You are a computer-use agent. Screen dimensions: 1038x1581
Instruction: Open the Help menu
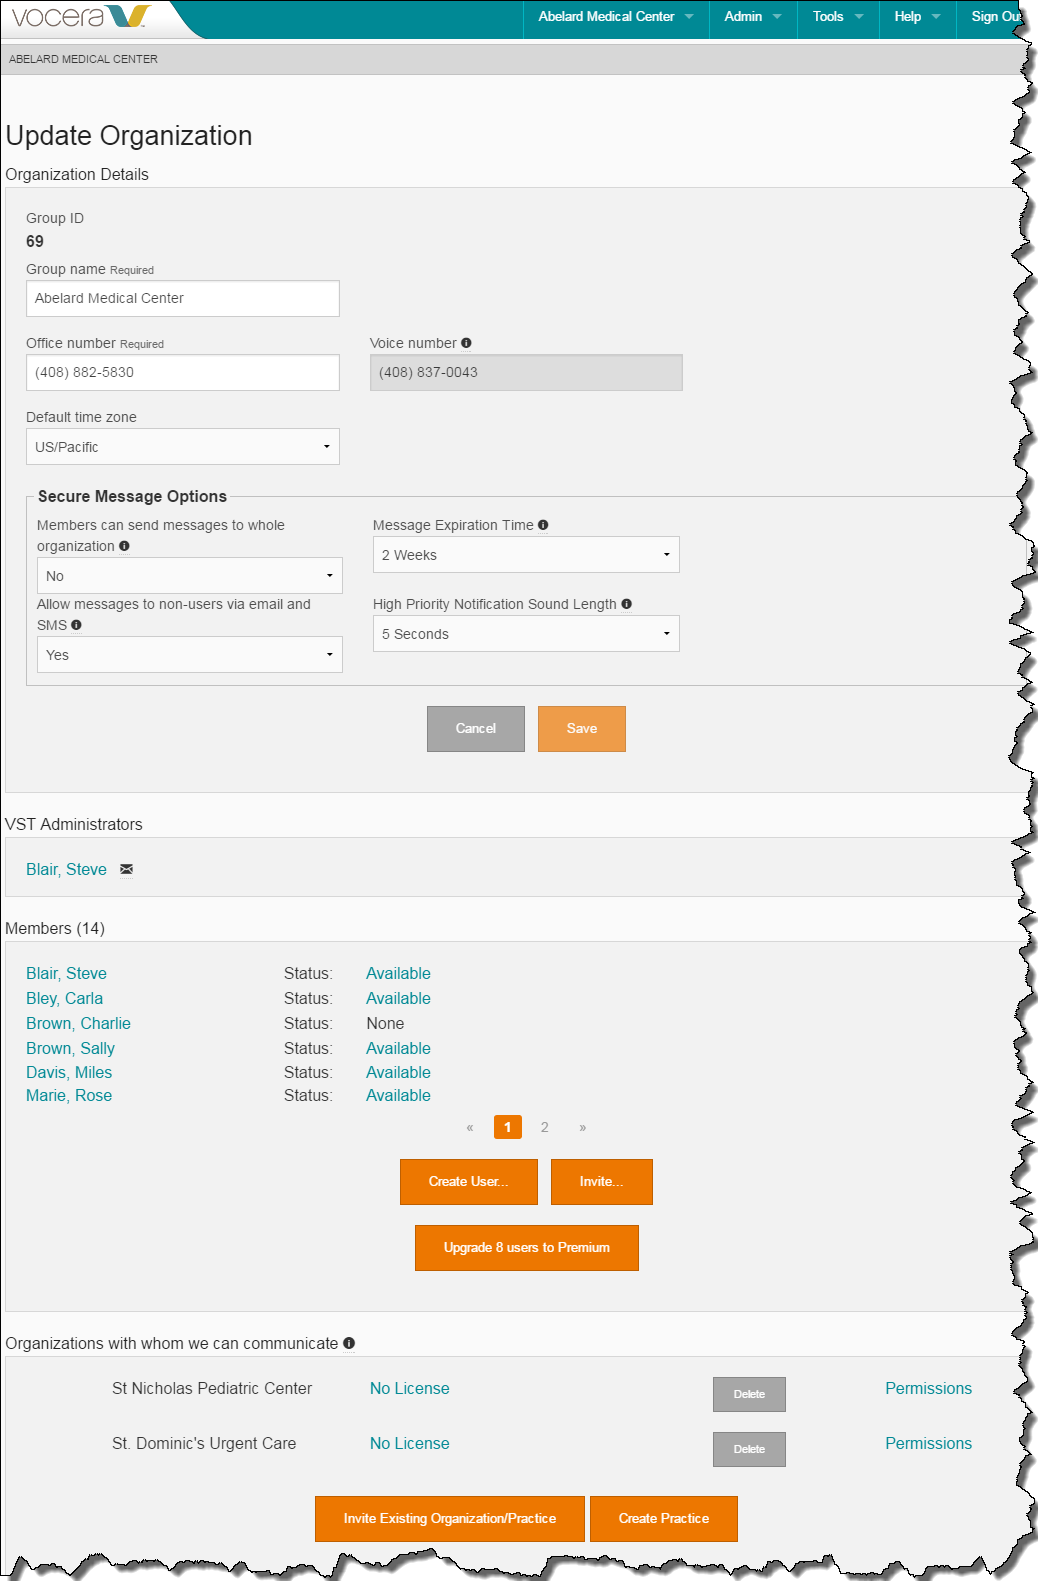[x=917, y=17]
